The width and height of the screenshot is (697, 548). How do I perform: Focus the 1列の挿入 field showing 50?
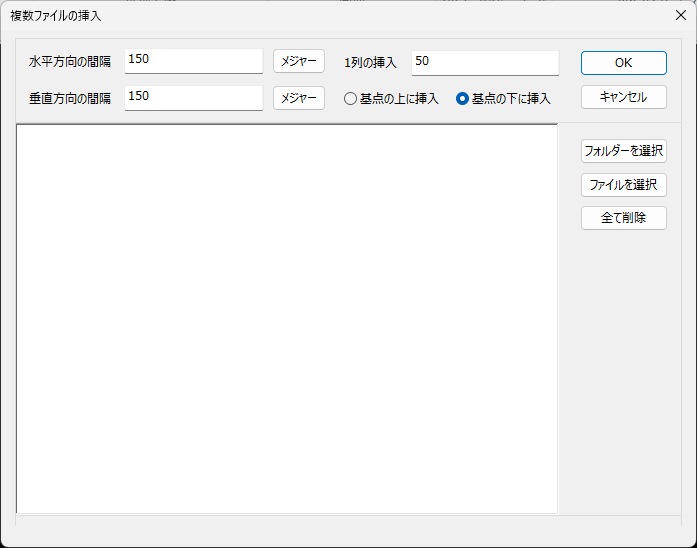pyautogui.click(x=484, y=62)
